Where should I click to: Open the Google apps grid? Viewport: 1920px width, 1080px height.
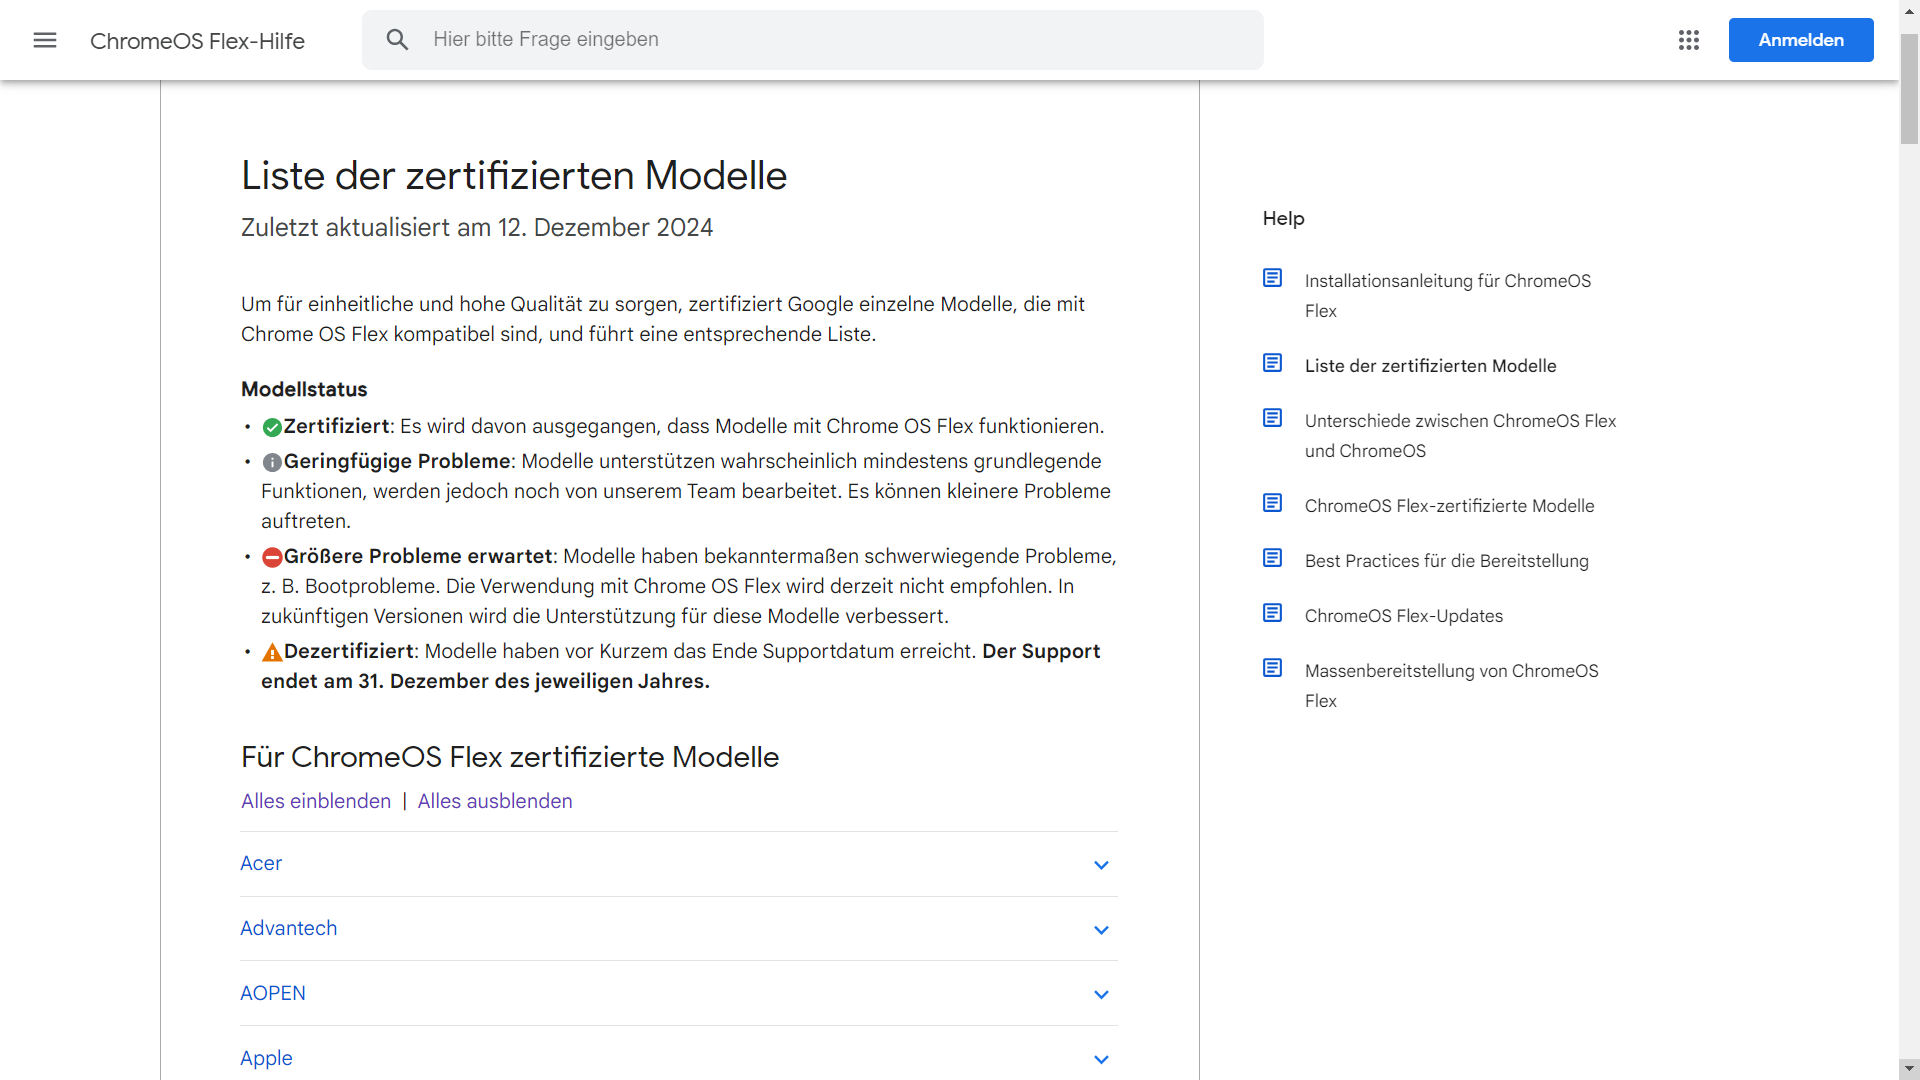pos(1689,40)
